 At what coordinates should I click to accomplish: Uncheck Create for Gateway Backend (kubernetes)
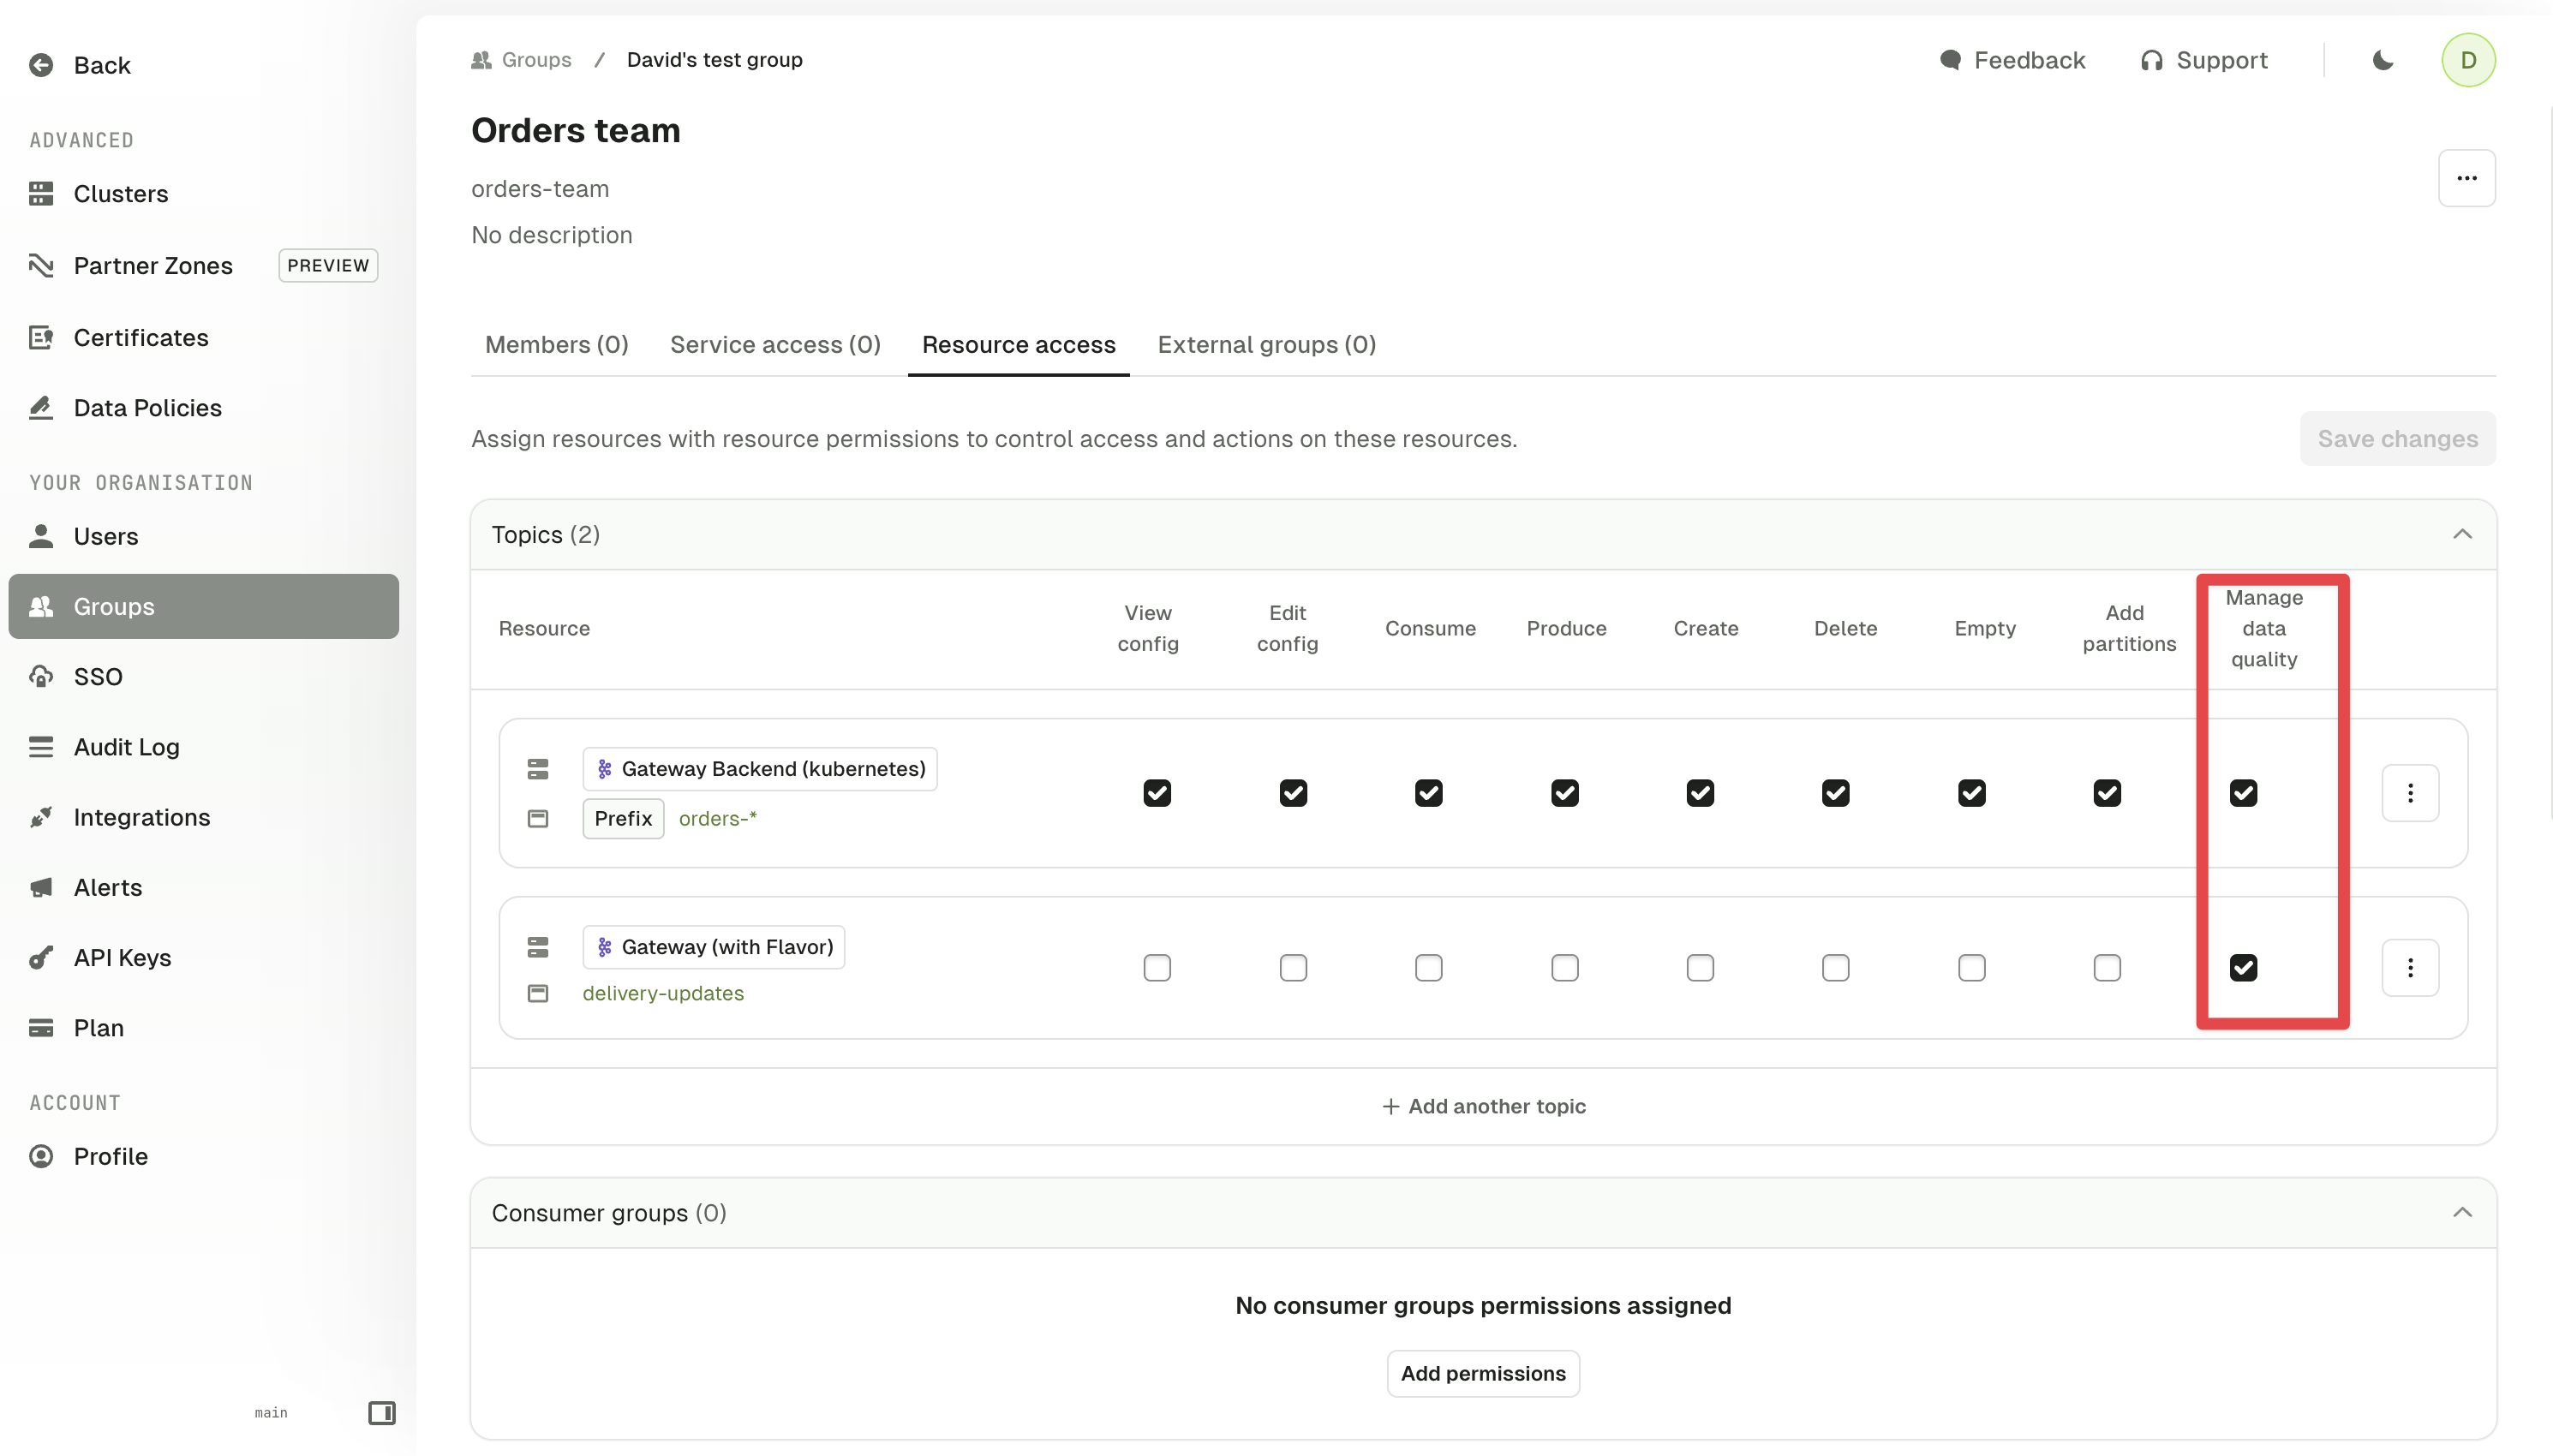click(1700, 793)
